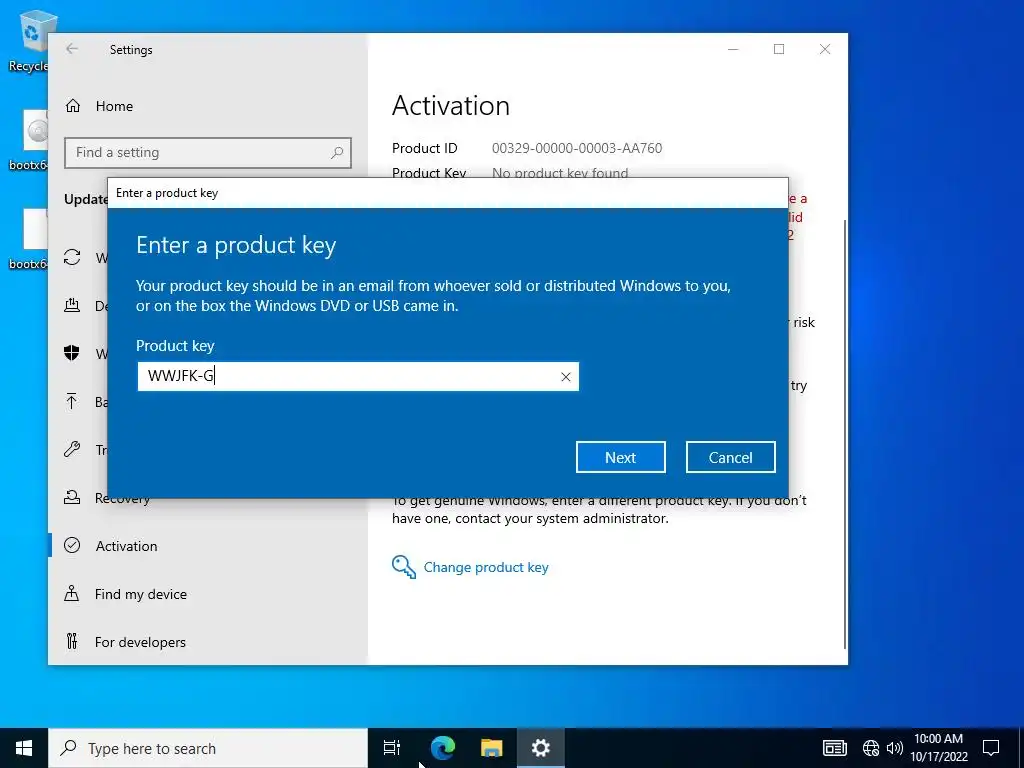Click the taskbar search box
The image size is (1024, 768).
208,748
